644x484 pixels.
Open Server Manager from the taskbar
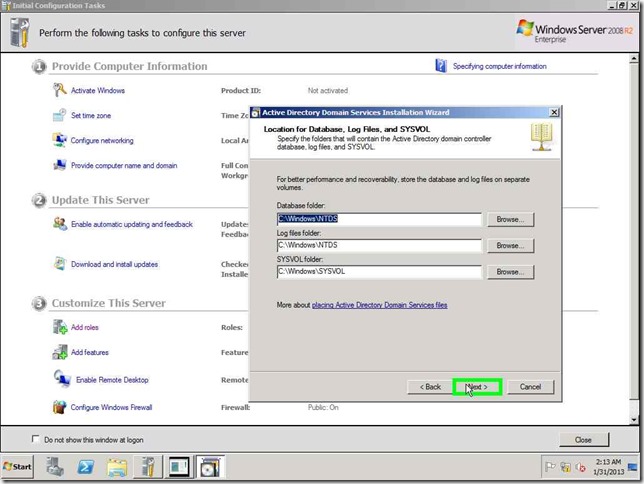55,467
